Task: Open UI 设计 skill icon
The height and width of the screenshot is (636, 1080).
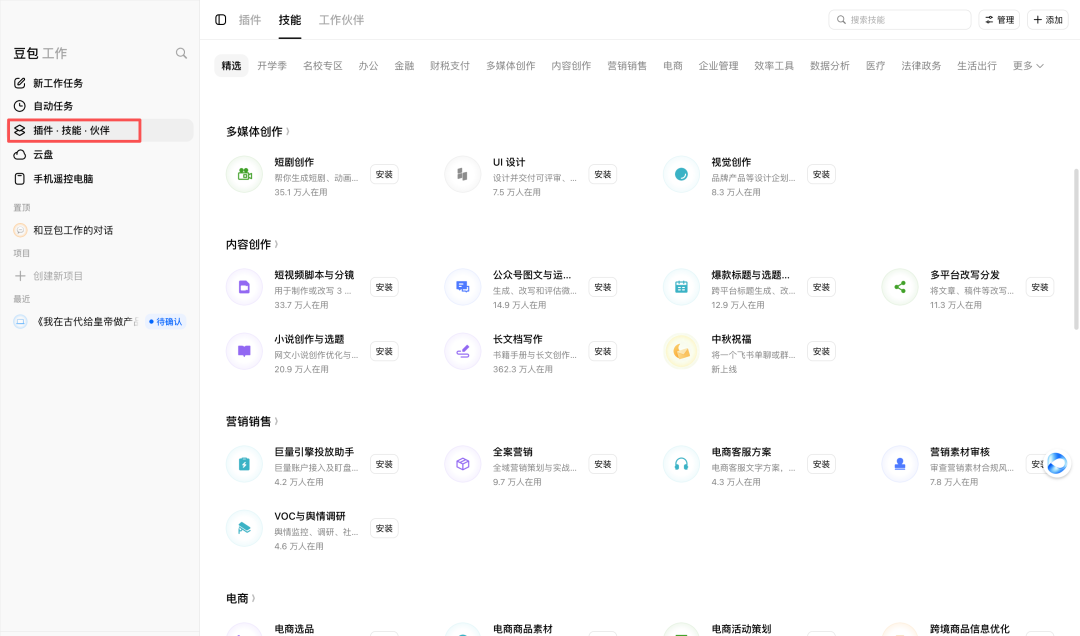Action: point(462,174)
